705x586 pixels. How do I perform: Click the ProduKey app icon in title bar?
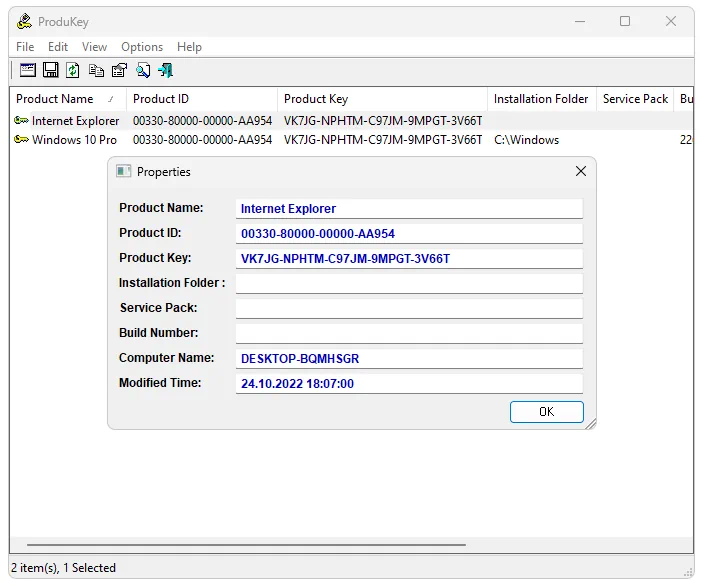click(x=24, y=21)
